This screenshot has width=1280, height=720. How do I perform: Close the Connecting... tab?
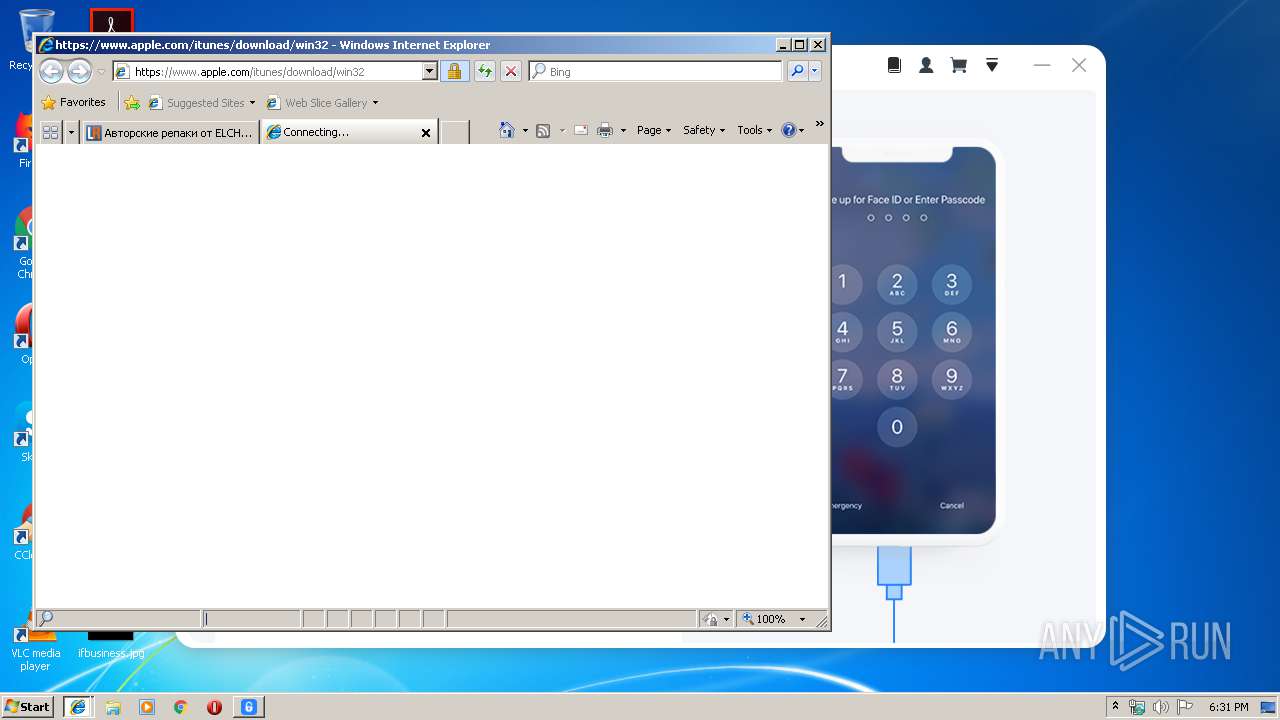426,132
